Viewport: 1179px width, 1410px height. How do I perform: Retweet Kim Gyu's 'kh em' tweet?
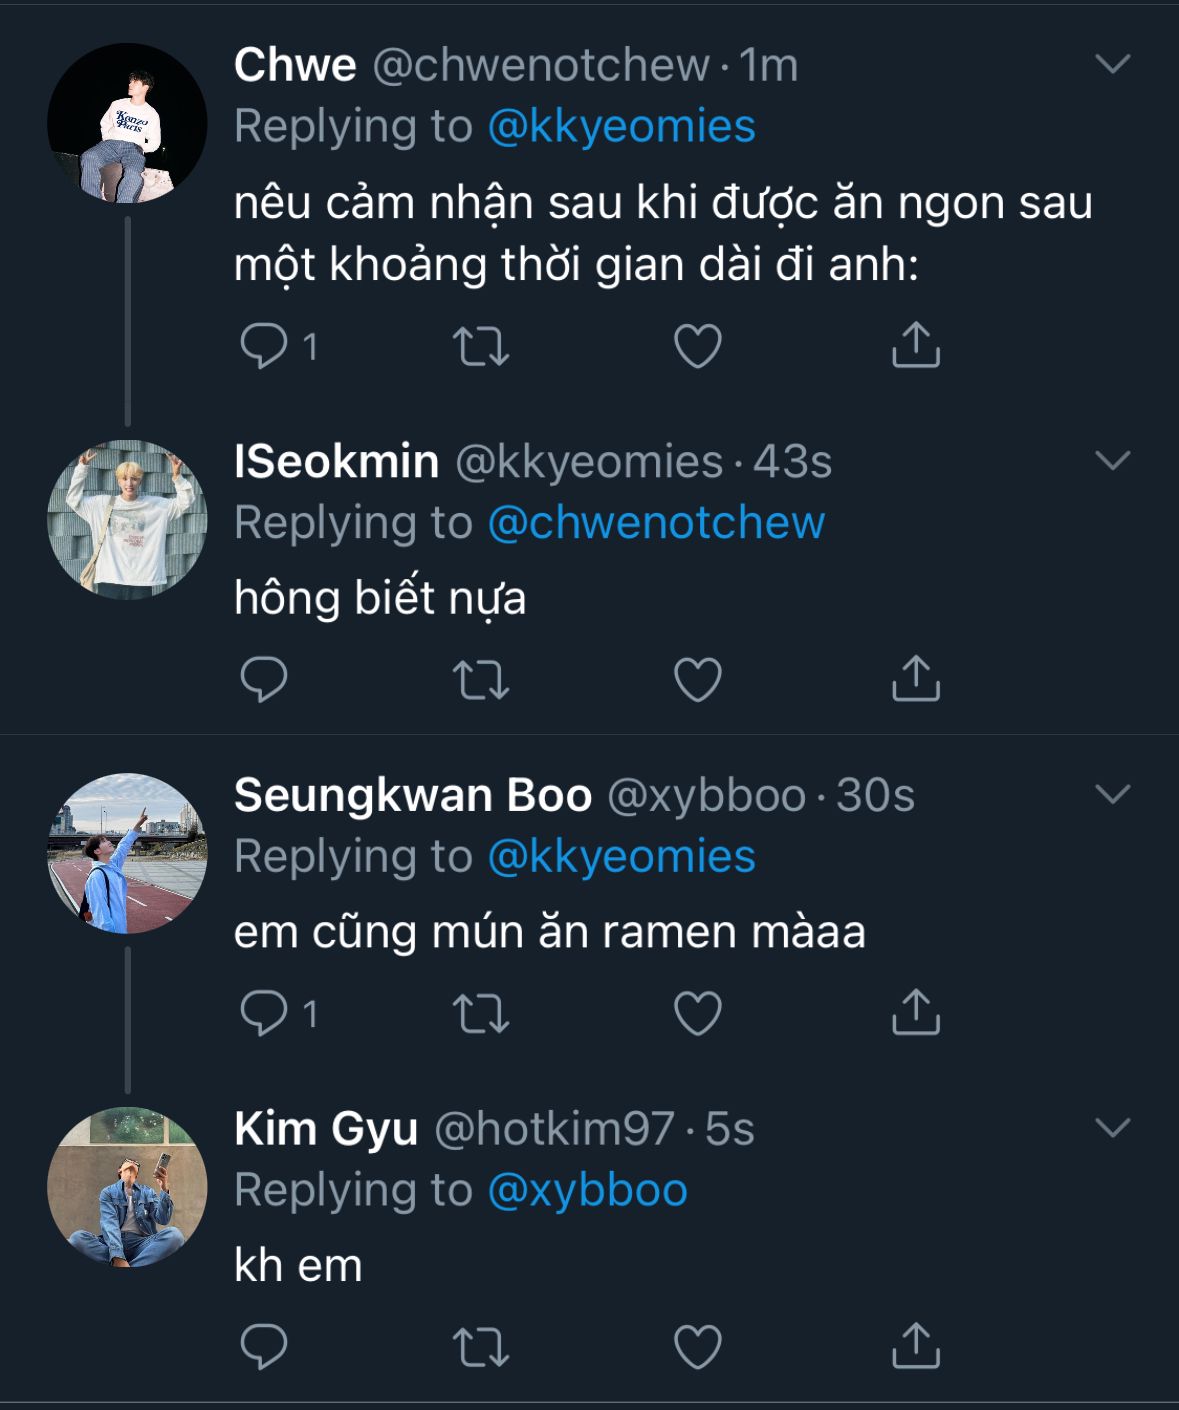481,1347
